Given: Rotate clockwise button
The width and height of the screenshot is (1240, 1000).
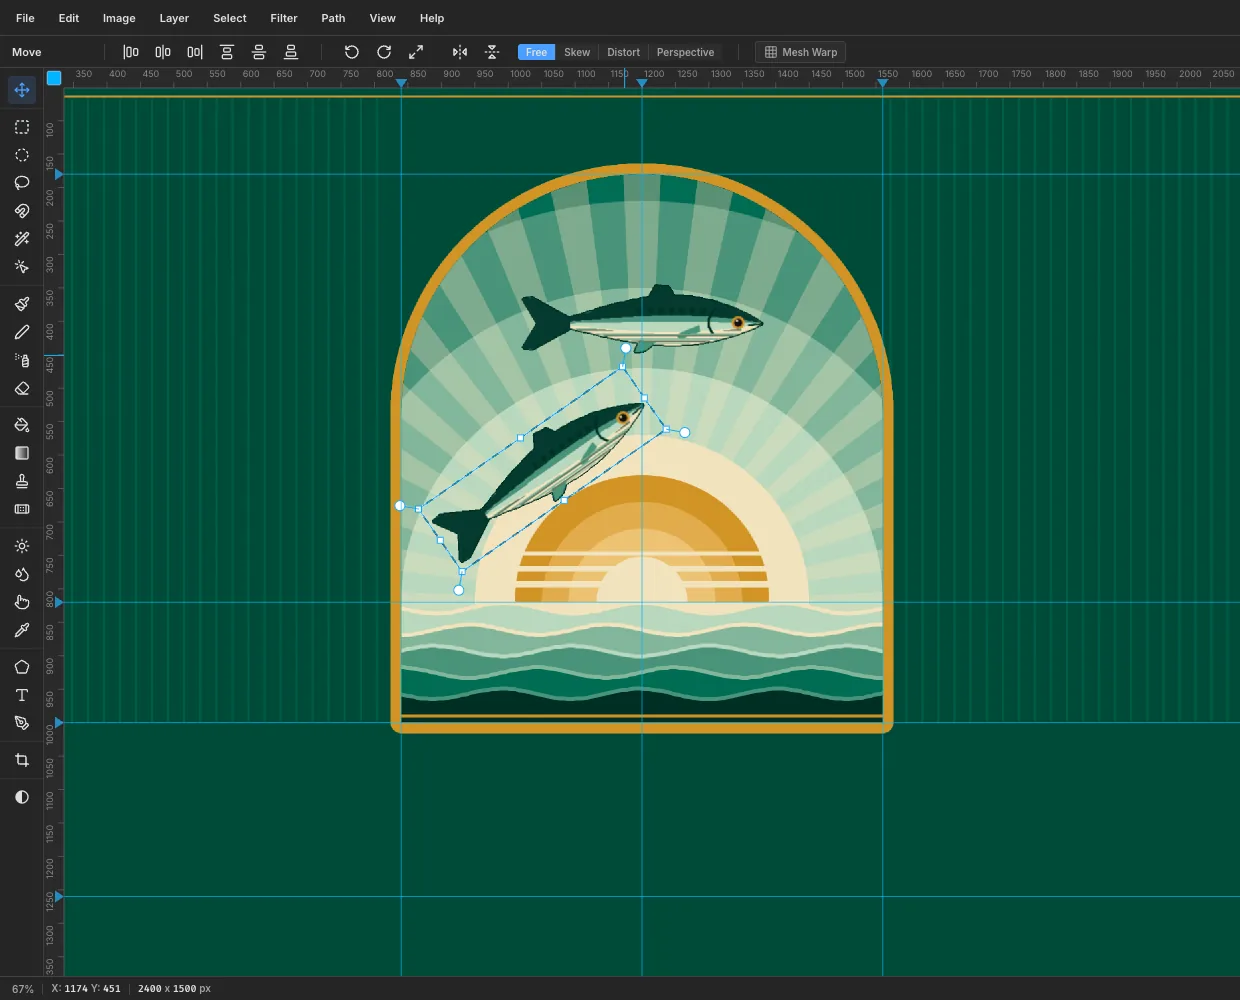Looking at the screenshot, I should [x=384, y=52].
